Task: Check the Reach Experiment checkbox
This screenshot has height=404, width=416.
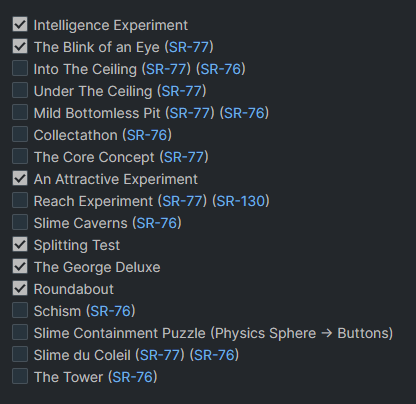Action: pyautogui.click(x=20, y=200)
